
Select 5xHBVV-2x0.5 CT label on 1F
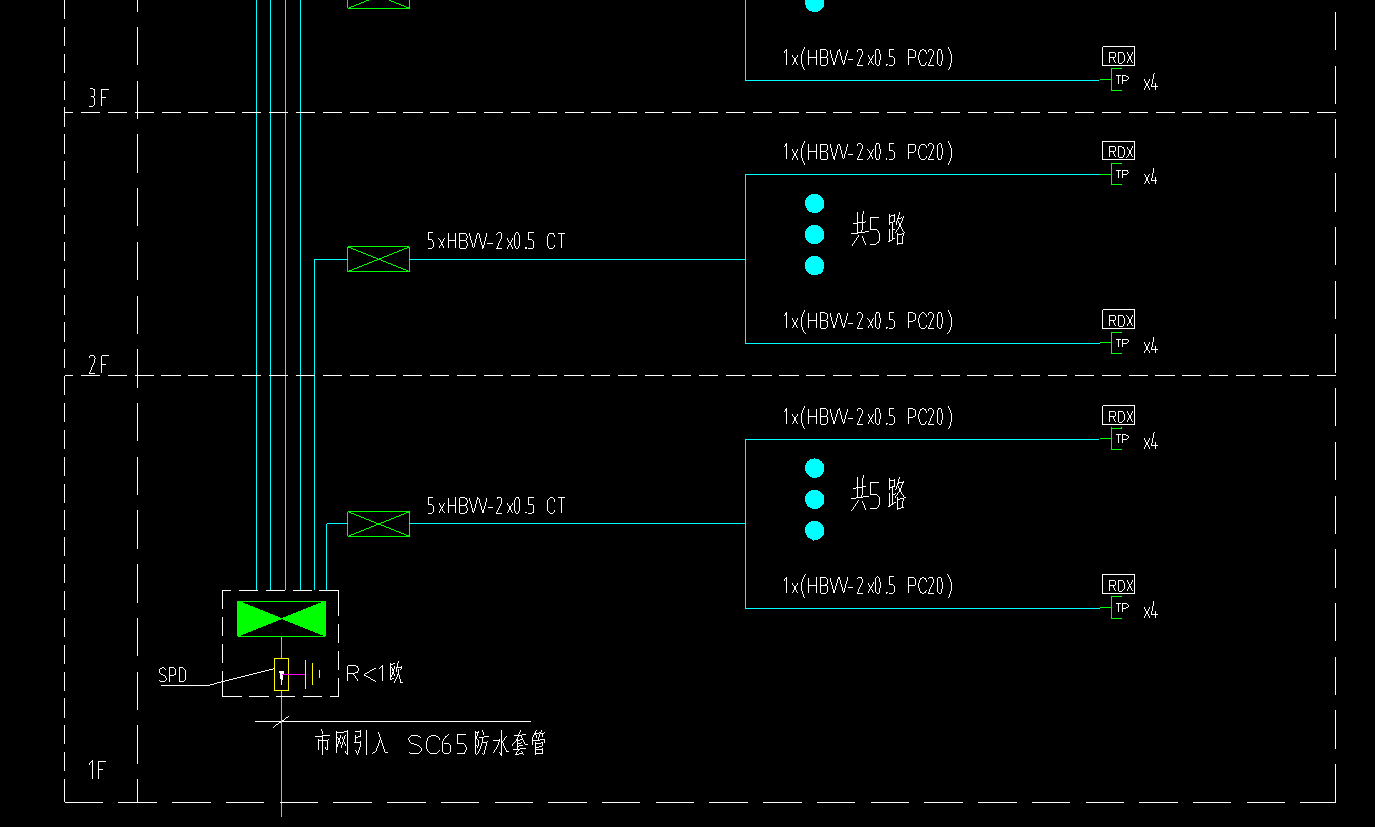point(496,506)
